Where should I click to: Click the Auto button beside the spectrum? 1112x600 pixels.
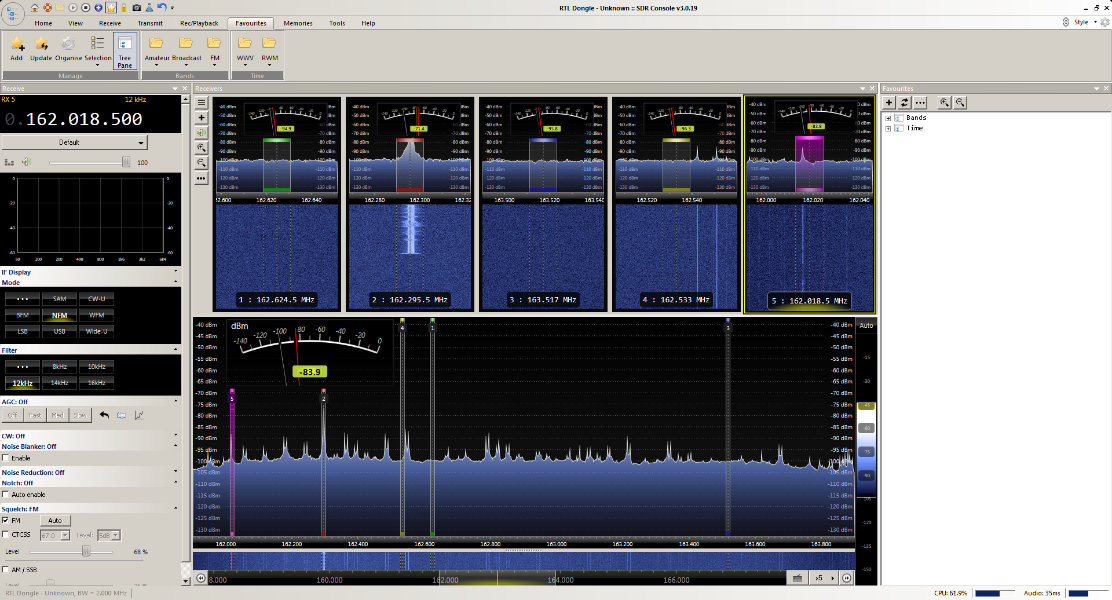click(867, 326)
